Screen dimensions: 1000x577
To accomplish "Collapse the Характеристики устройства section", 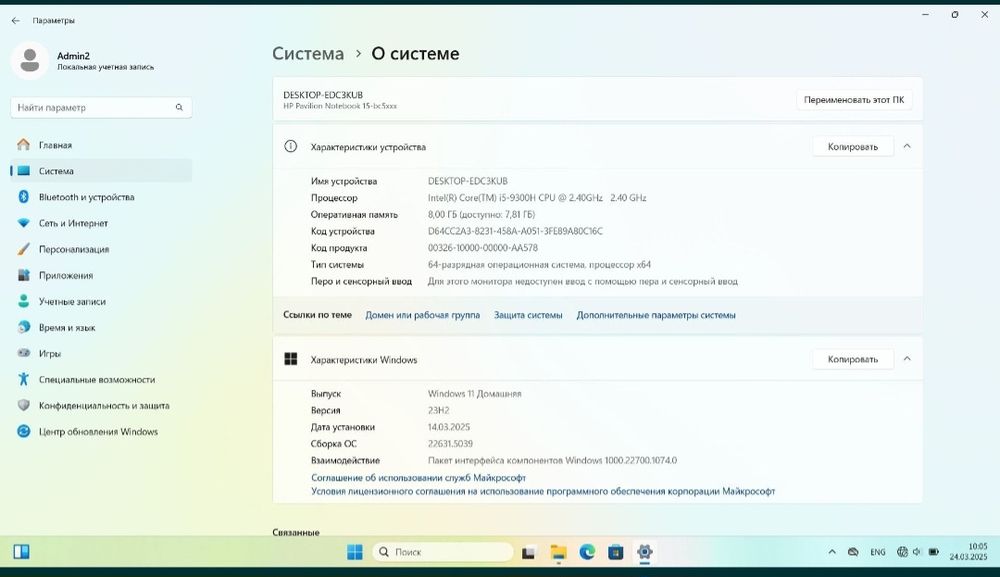I will pos(907,147).
